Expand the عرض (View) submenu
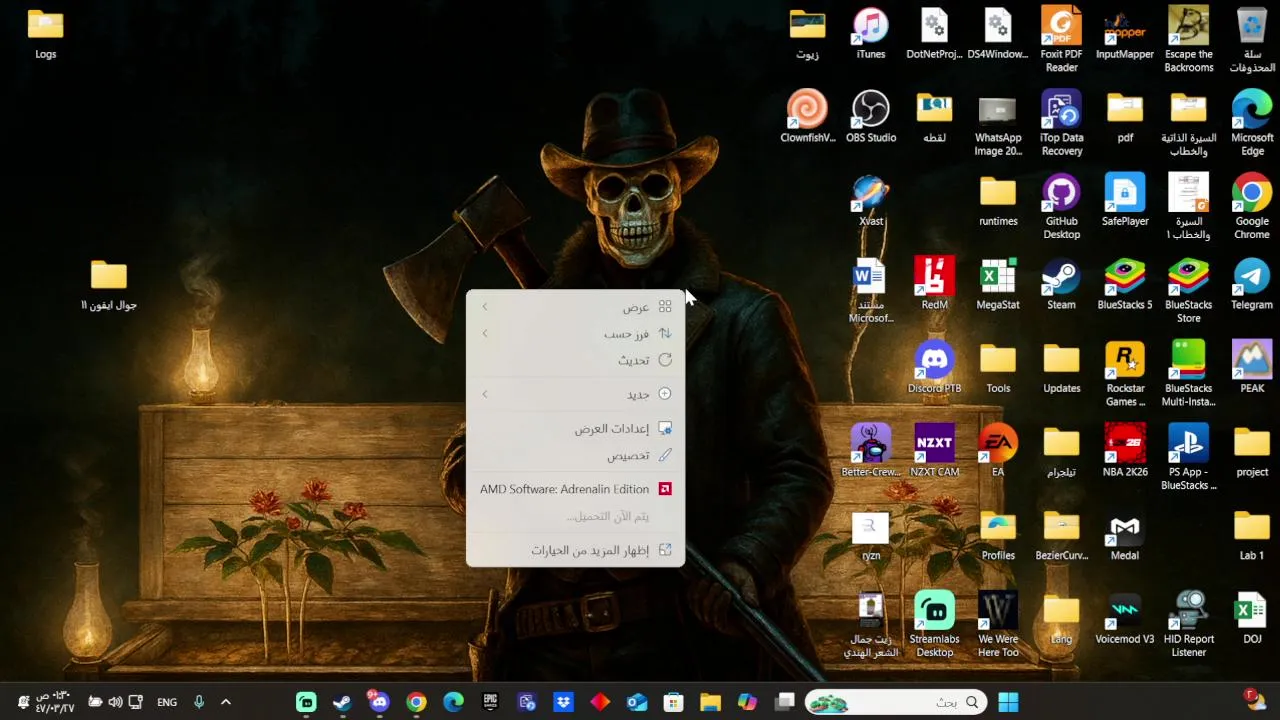Image resolution: width=1280 pixels, height=720 pixels. pyautogui.click(x=575, y=307)
